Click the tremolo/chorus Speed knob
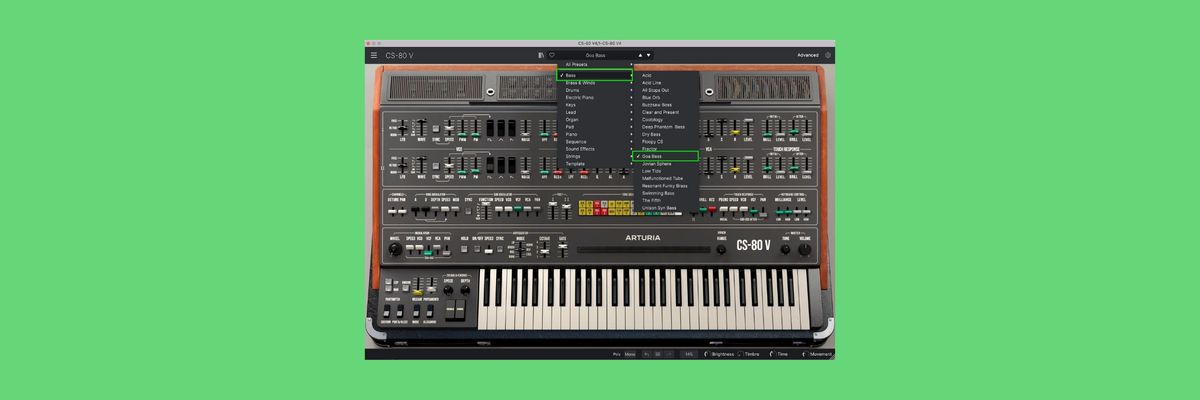 point(448,290)
